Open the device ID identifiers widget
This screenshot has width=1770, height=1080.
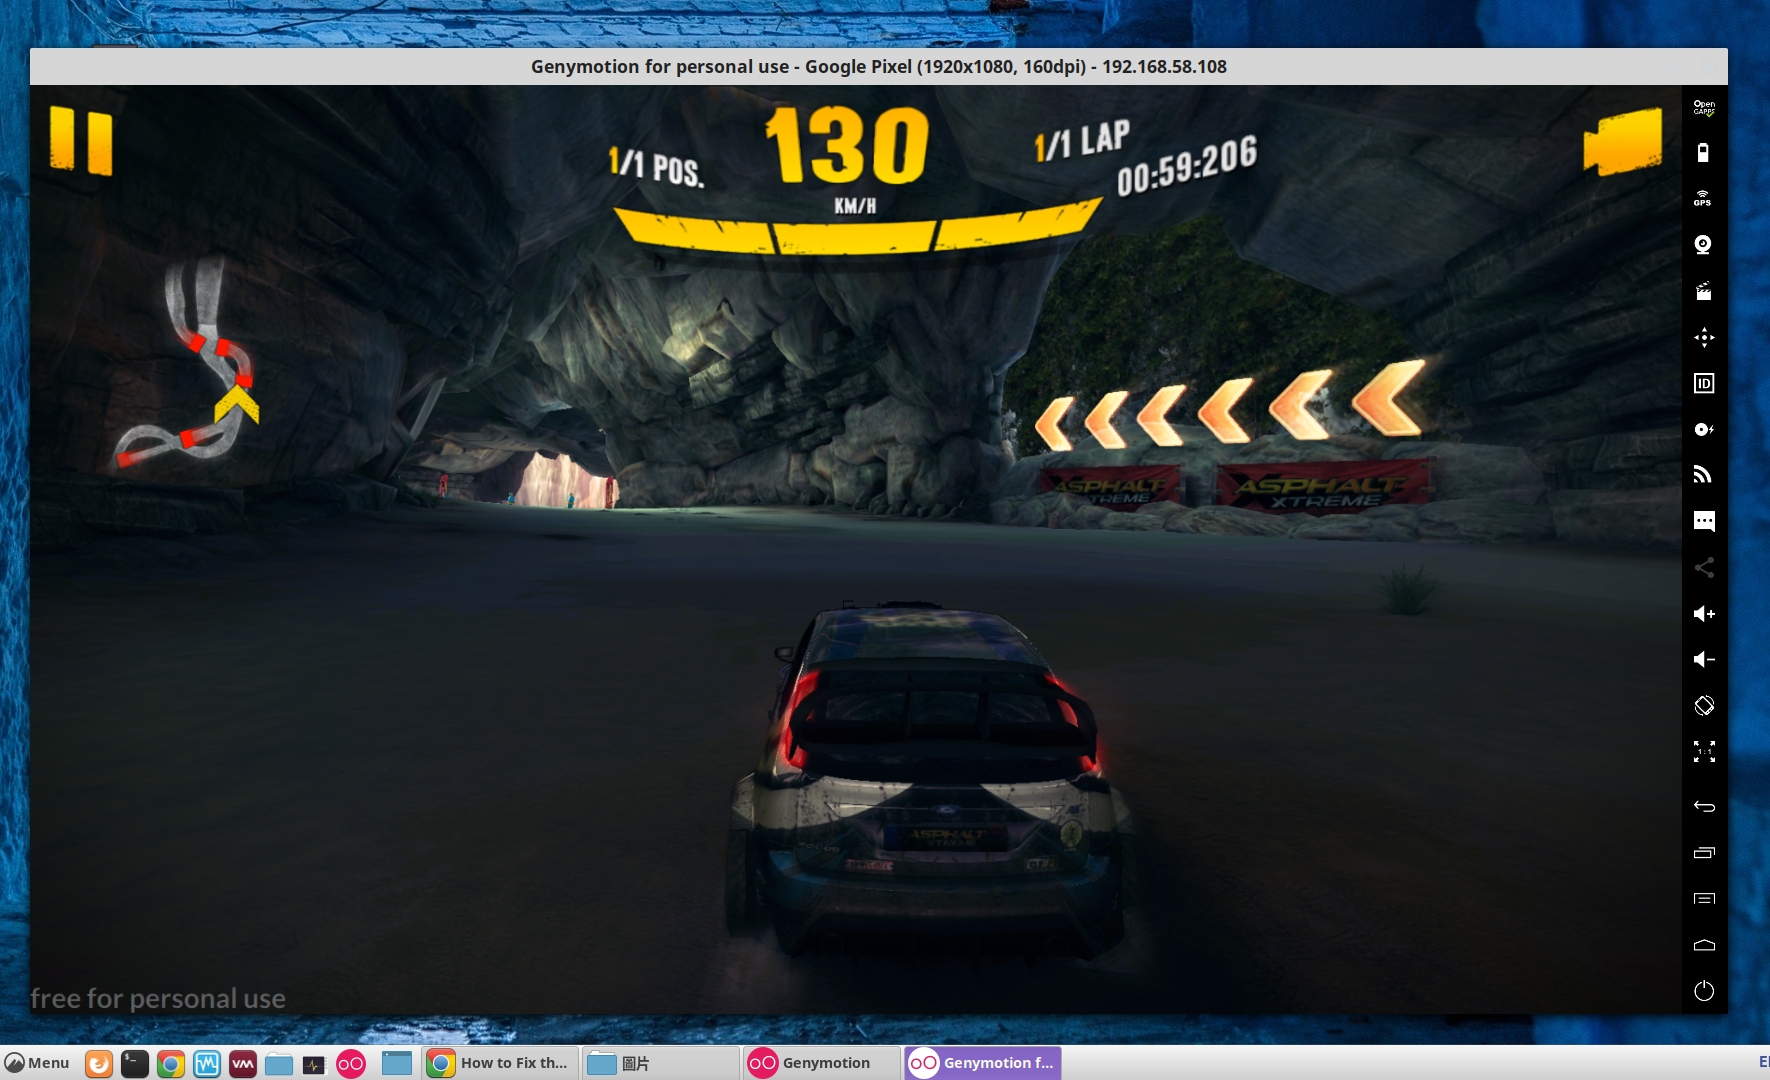pyautogui.click(x=1703, y=383)
